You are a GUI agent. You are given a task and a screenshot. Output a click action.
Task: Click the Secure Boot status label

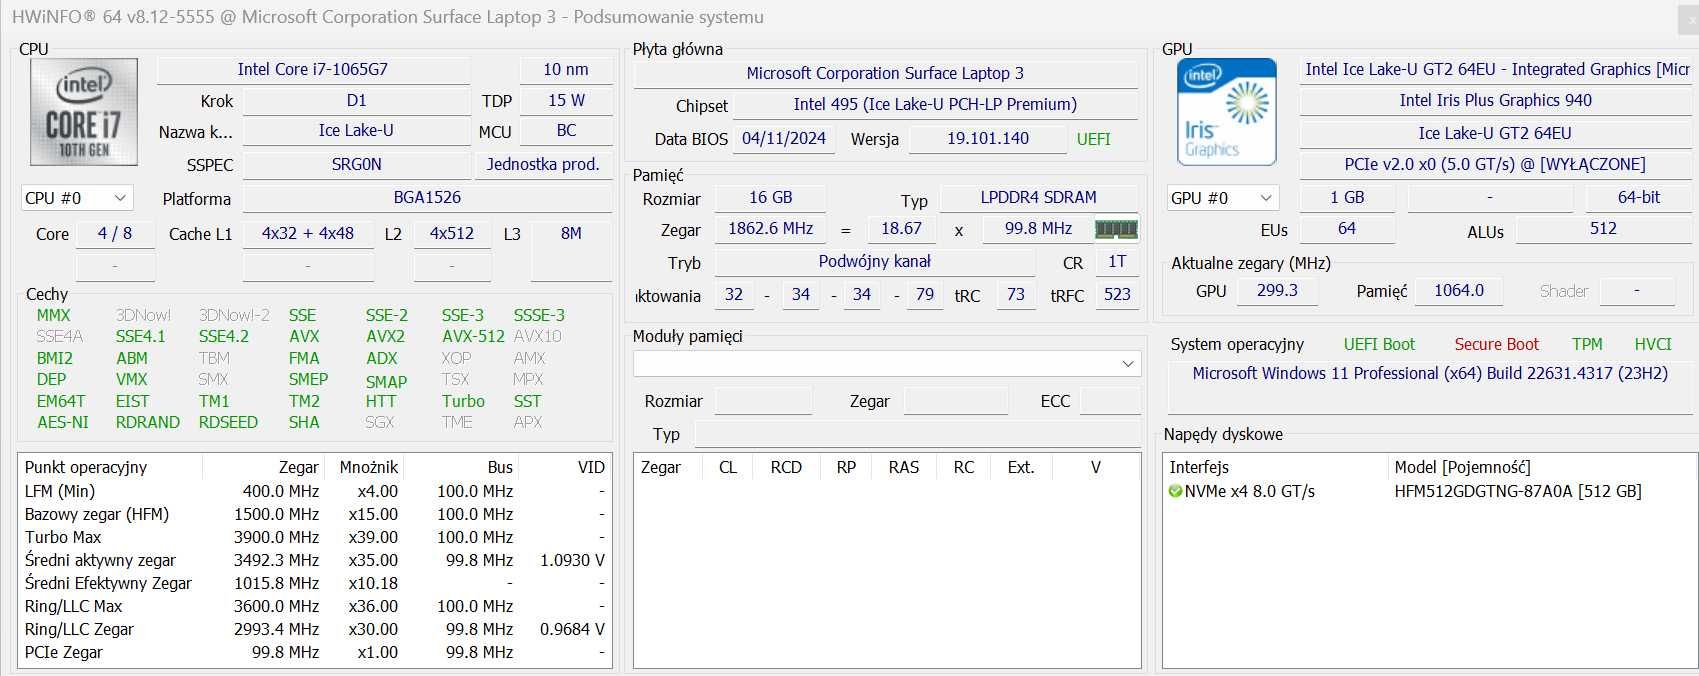[x=1496, y=344]
